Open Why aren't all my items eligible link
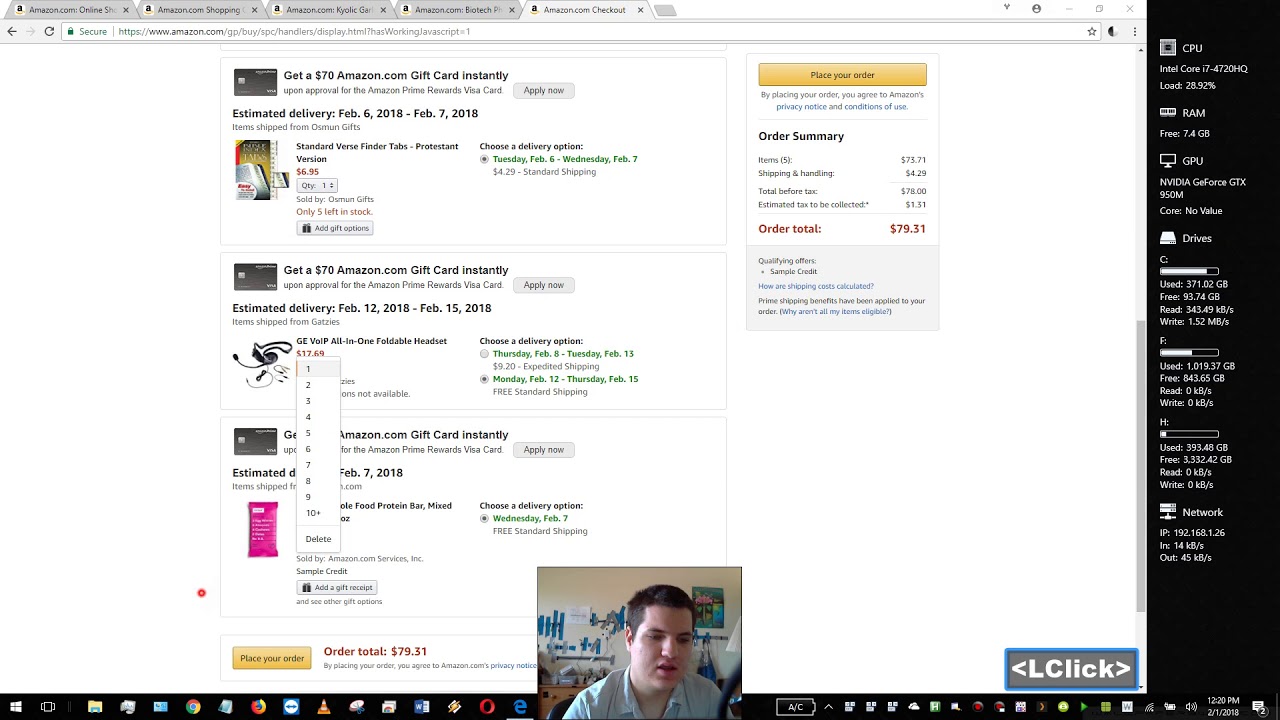The width and height of the screenshot is (1280, 720). (x=835, y=312)
